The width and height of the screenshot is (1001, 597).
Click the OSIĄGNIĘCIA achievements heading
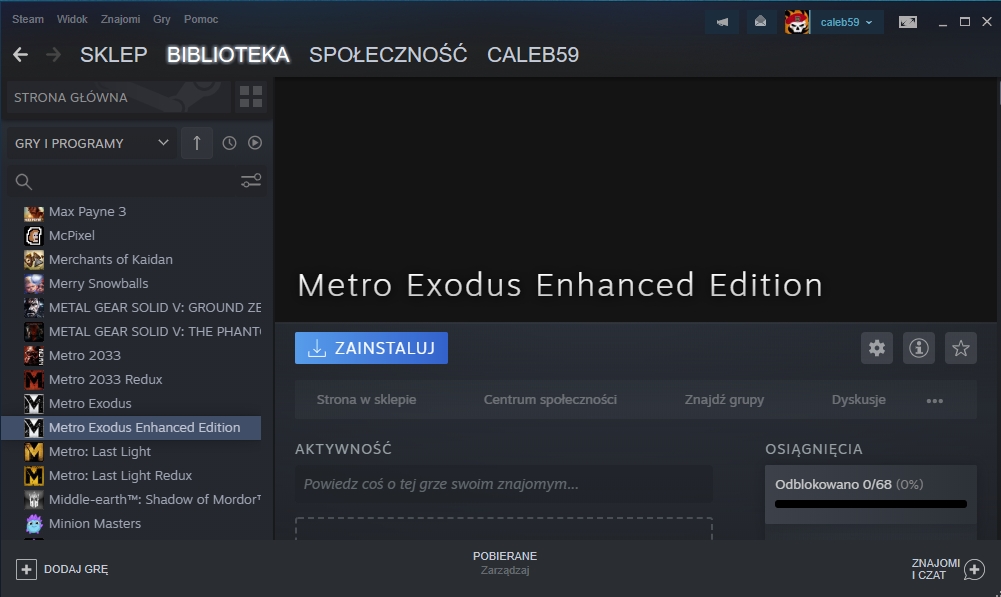click(x=814, y=449)
